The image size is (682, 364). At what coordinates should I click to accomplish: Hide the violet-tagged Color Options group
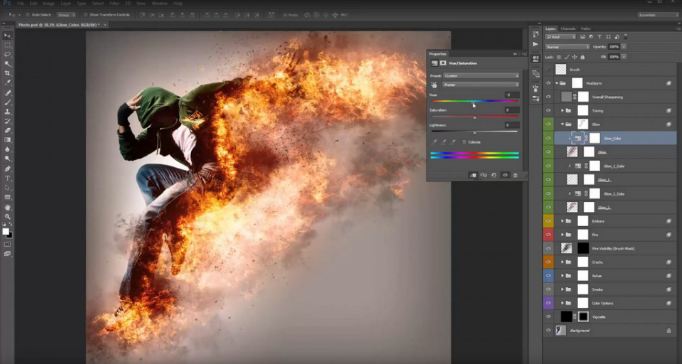tap(548, 303)
